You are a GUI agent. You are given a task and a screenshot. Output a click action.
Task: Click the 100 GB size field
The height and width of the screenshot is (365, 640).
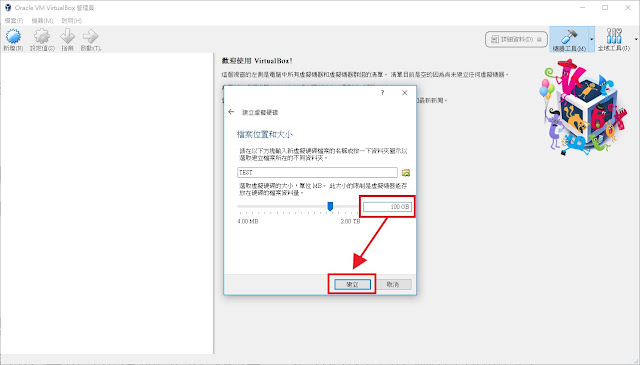pos(387,207)
